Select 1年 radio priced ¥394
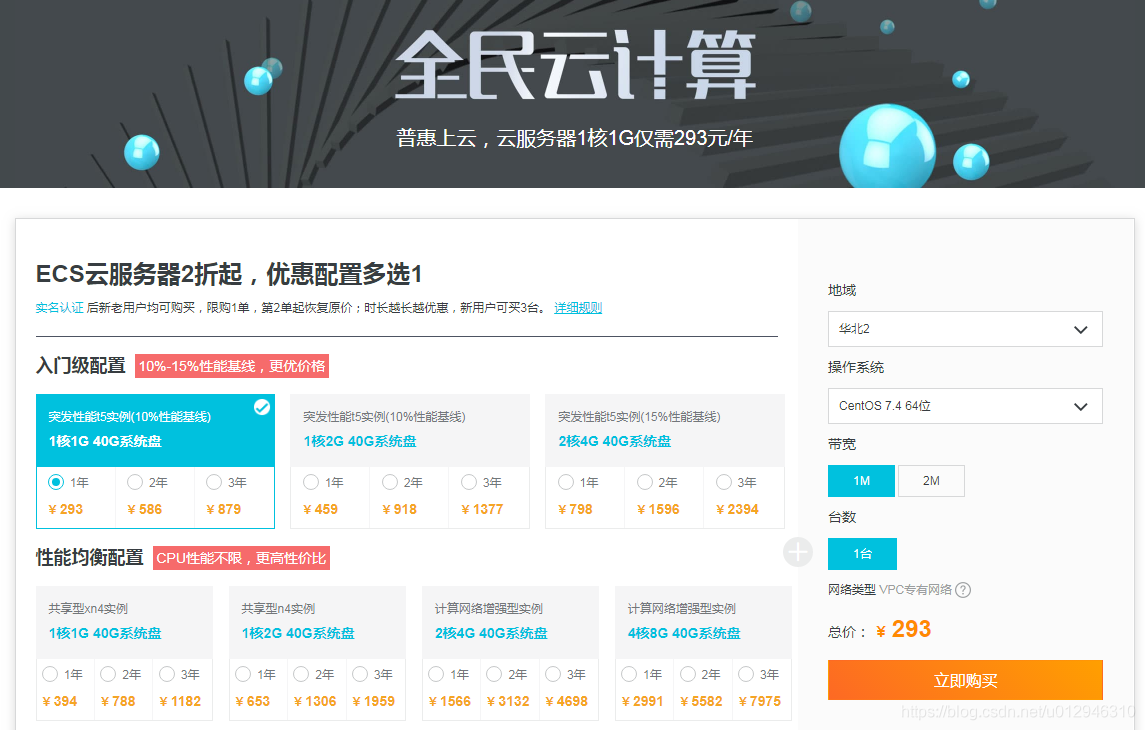This screenshot has width=1145, height=730. pos(50,674)
